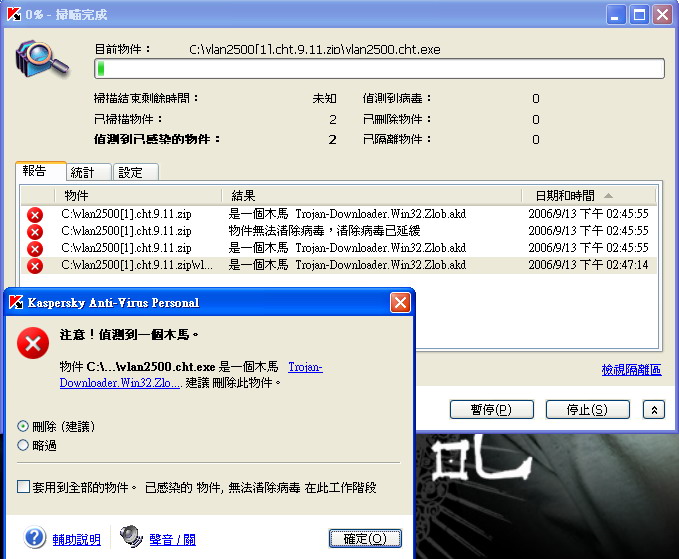Viewport: 679px width, 559px height.
Task: Select the report row timestamped 02:47:14
Action: (x=339, y=265)
